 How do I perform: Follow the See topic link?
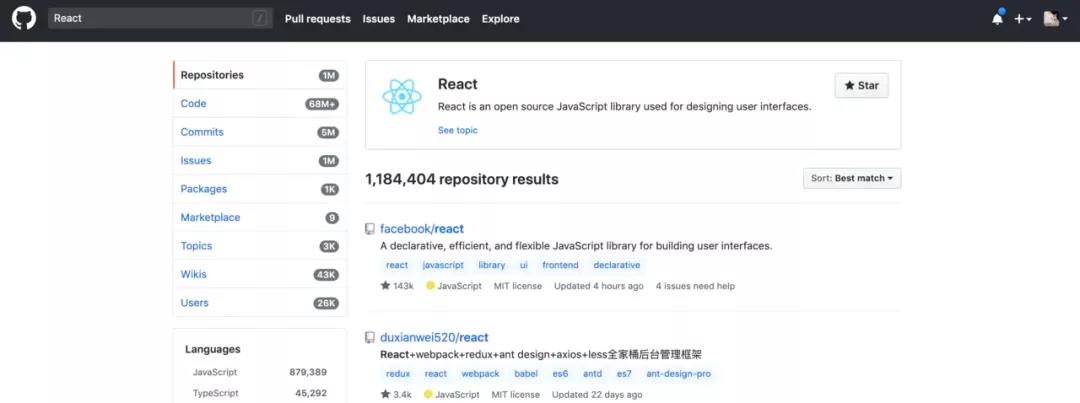(x=457, y=130)
